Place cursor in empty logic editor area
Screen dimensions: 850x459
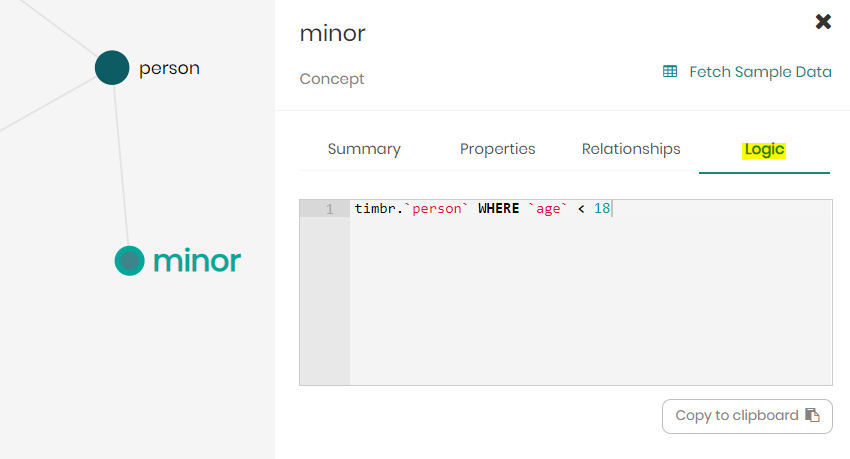click(x=590, y=300)
